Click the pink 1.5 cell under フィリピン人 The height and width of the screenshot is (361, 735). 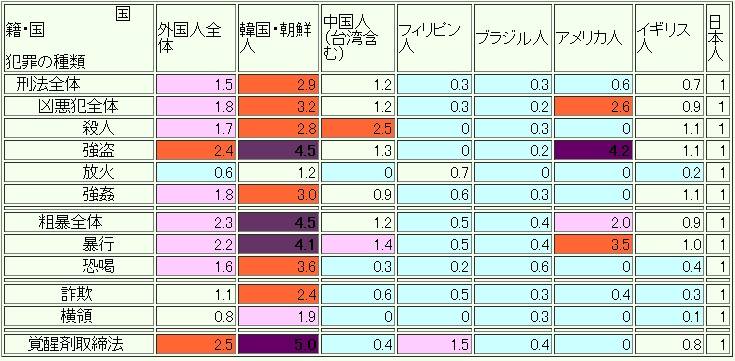point(434,345)
